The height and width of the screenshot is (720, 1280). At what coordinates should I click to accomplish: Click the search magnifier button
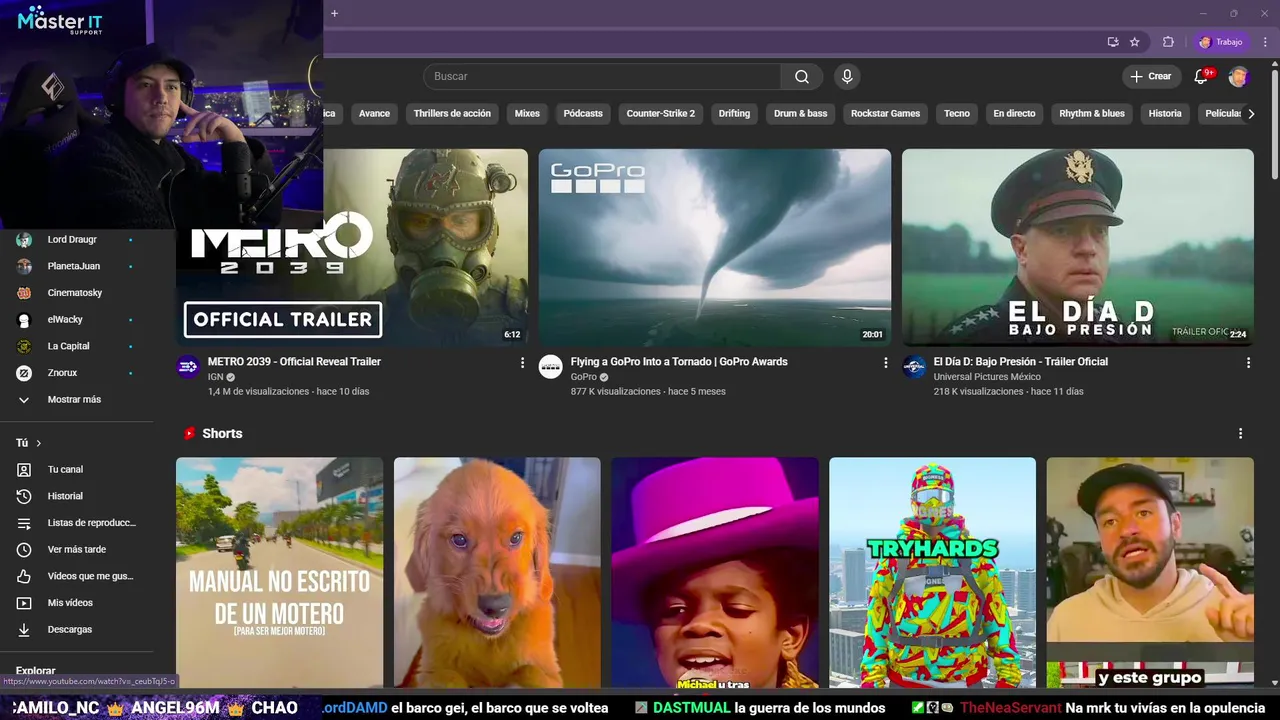pos(802,77)
